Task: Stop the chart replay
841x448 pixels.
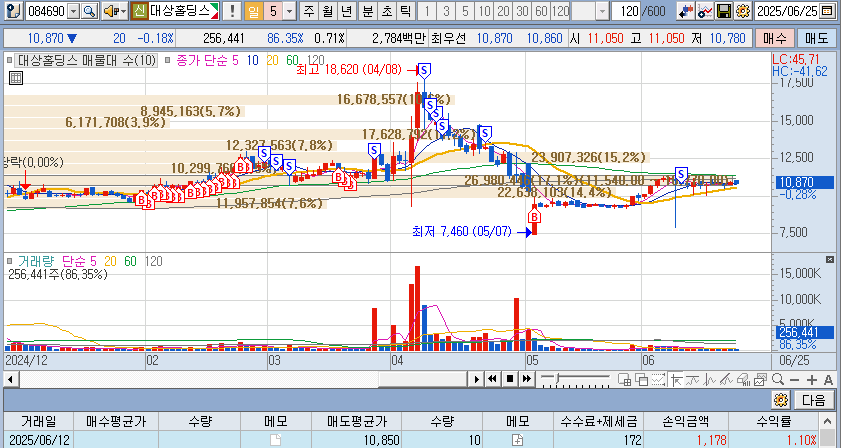Action: point(510,379)
